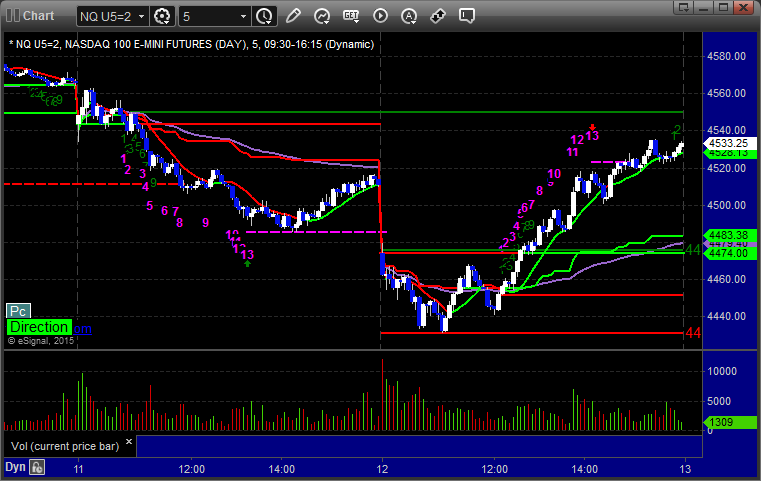Click the Pc button on chart
Image resolution: width=761 pixels, height=481 pixels.
coord(18,311)
